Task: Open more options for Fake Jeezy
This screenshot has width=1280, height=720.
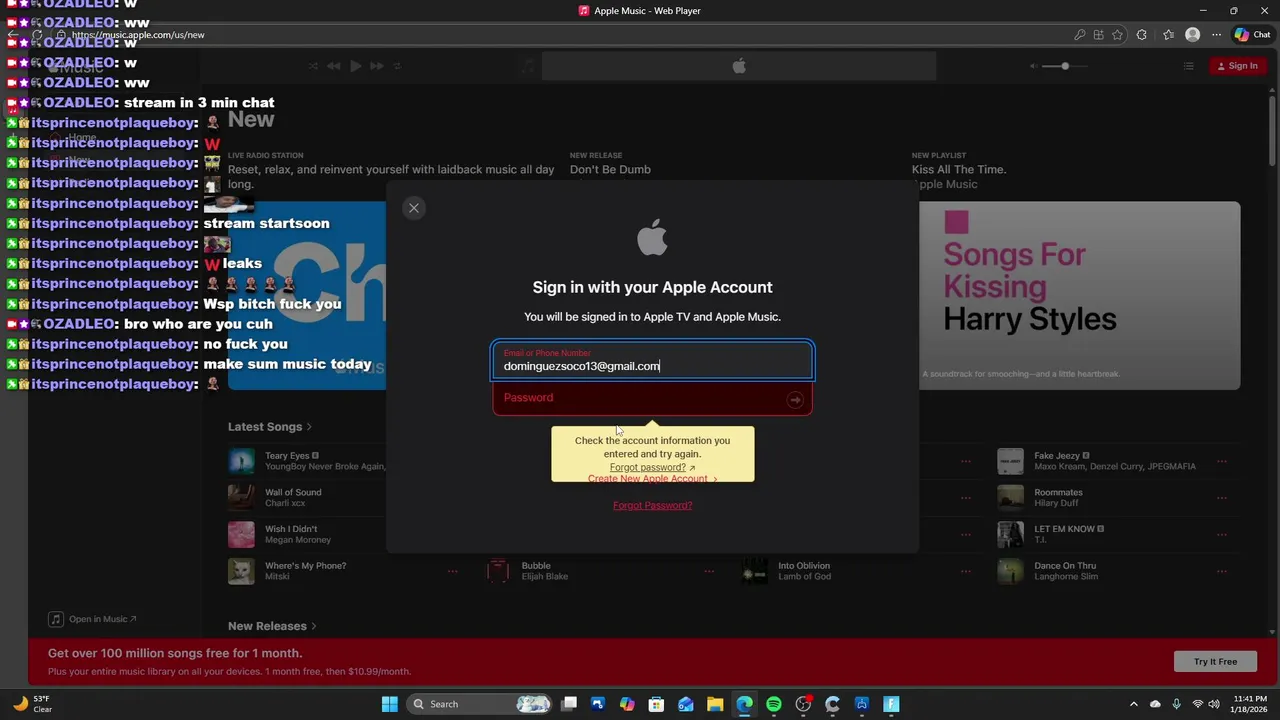Action: click(x=1222, y=462)
